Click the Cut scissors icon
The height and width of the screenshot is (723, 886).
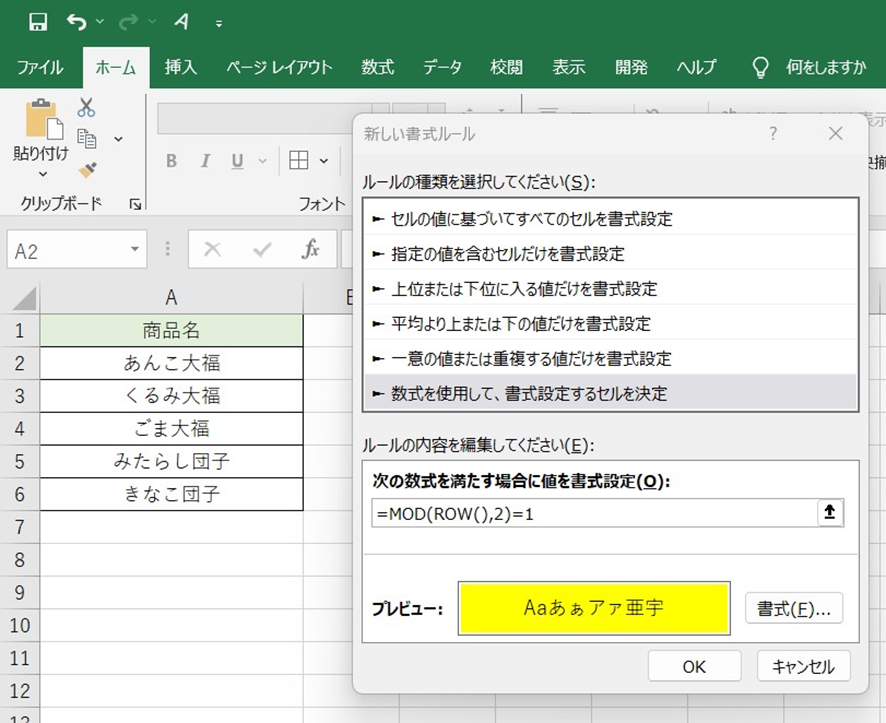(86, 108)
